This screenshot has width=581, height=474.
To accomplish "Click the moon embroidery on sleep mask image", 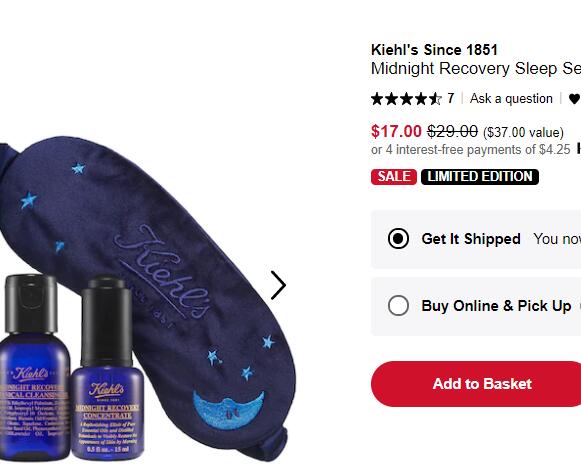I will tap(229, 410).
